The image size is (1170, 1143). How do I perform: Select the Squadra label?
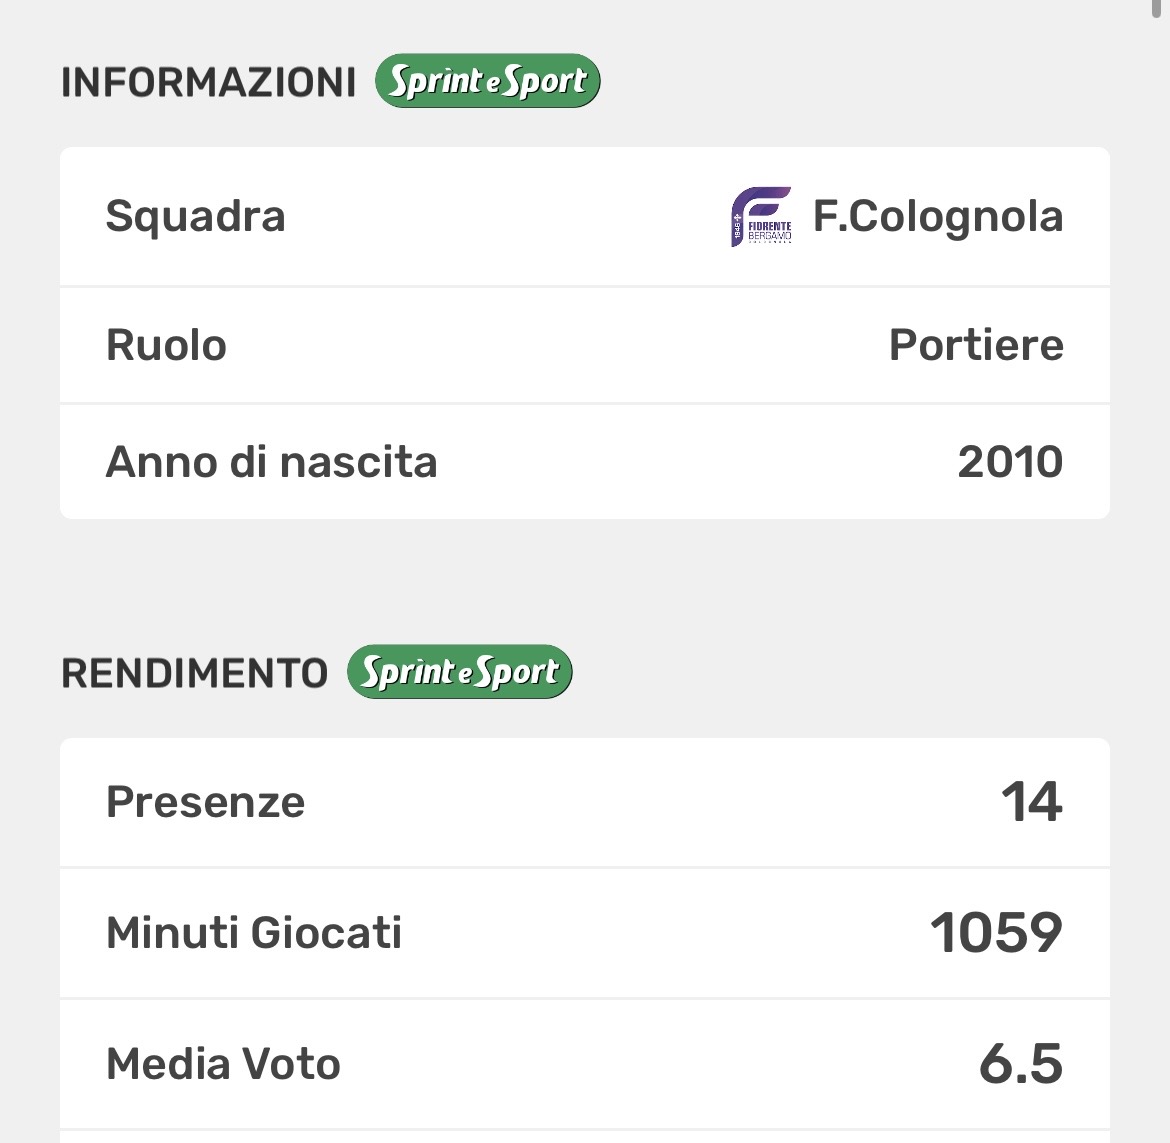(x=195, y=216)
